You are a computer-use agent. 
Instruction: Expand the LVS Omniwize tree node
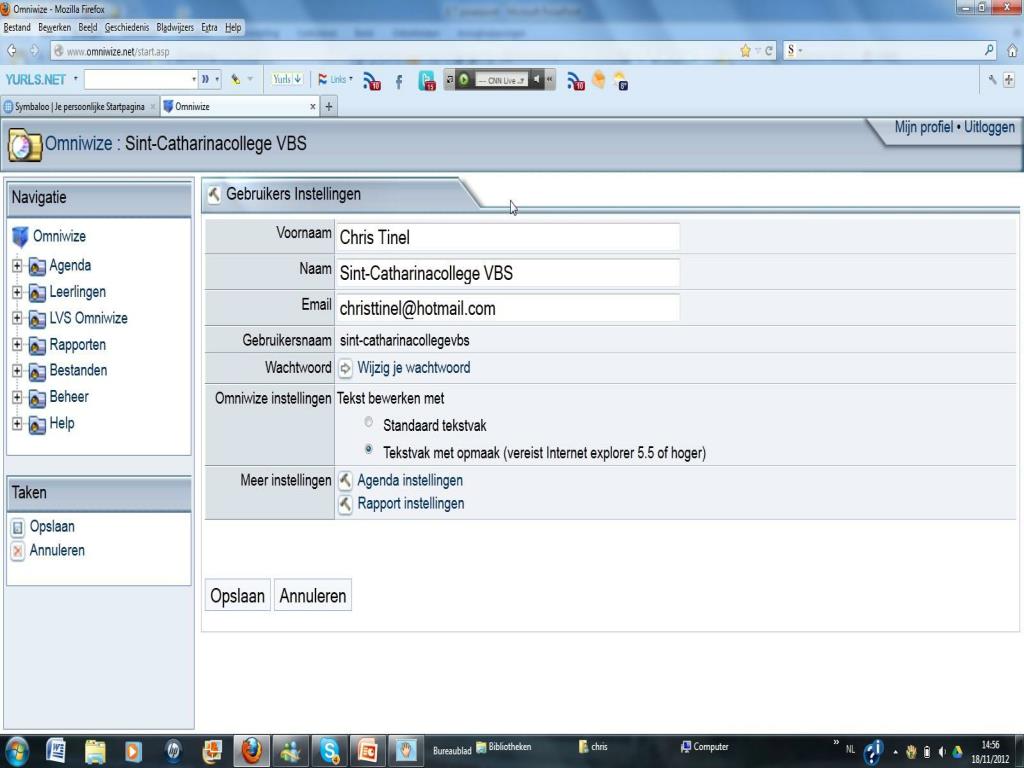coord(17,318)
